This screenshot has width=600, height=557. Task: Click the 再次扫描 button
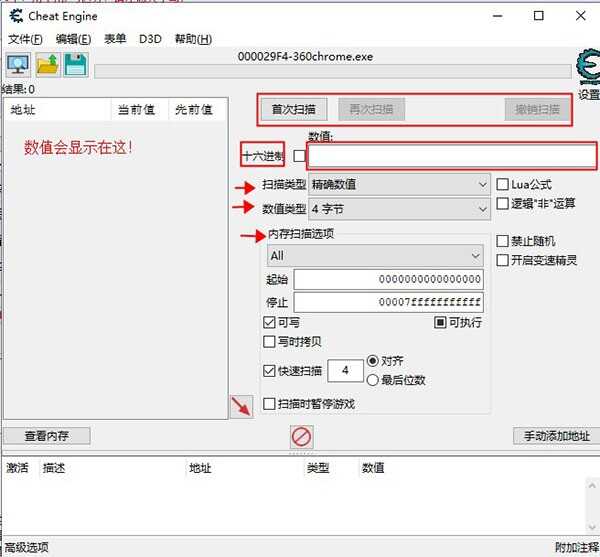click(371, 109)
